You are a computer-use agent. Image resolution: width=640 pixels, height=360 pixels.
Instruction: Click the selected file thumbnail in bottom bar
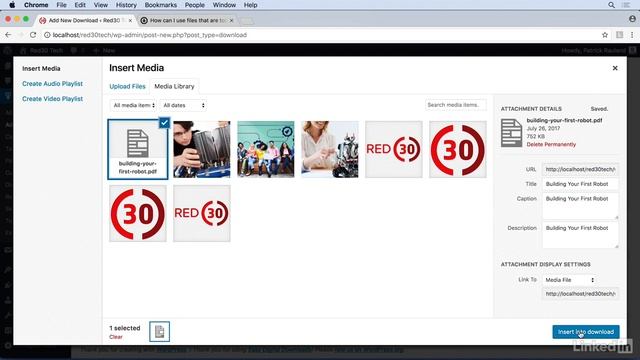pos(160,331)
